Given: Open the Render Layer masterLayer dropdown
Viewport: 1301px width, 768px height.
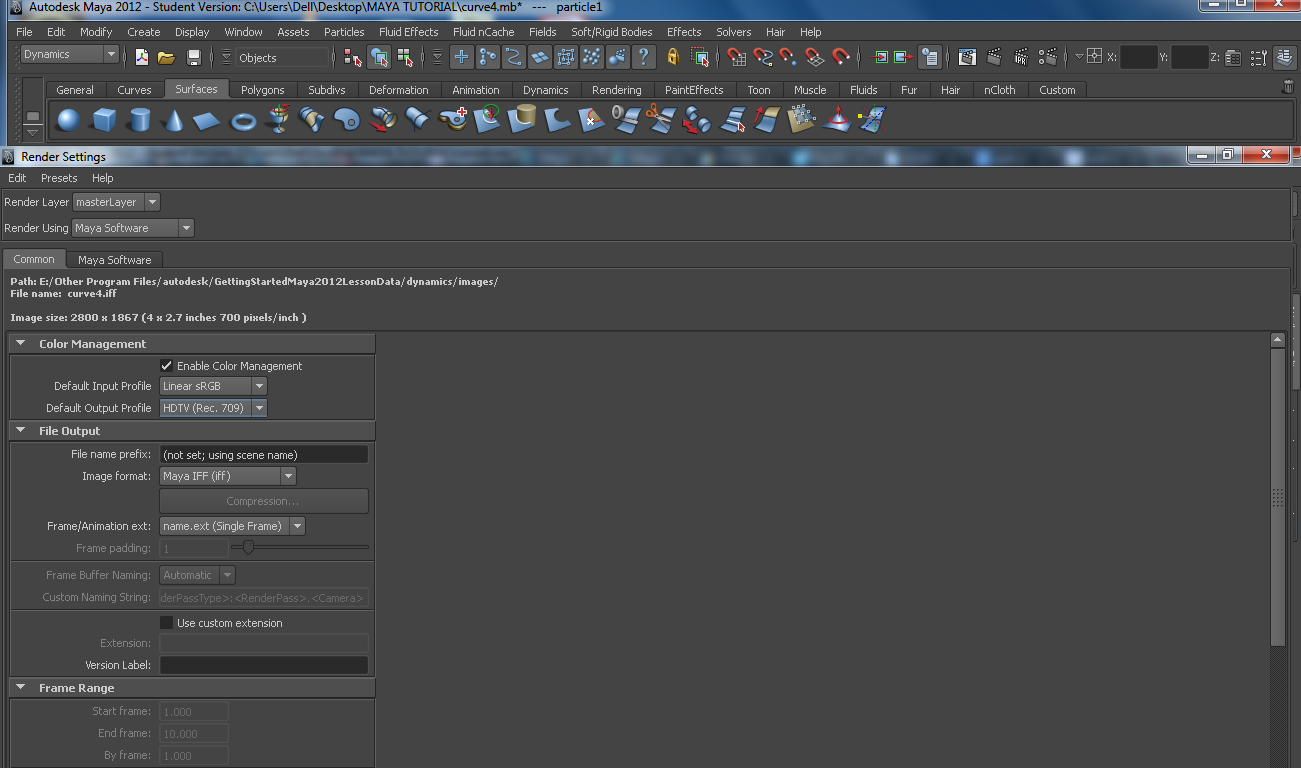Looking at the screenshot, I should click(x=116, y=202).
